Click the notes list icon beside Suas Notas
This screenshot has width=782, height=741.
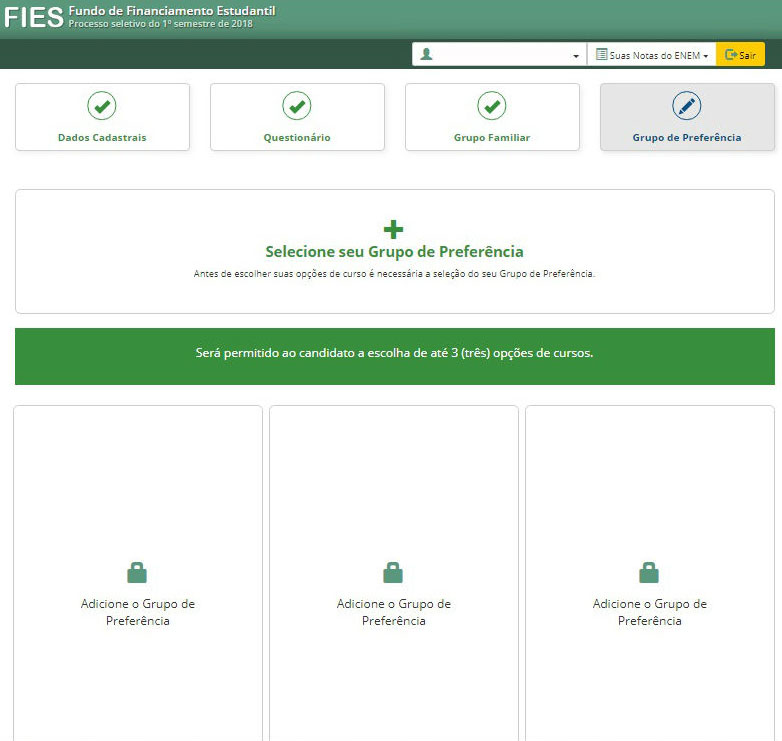(601, 54)
